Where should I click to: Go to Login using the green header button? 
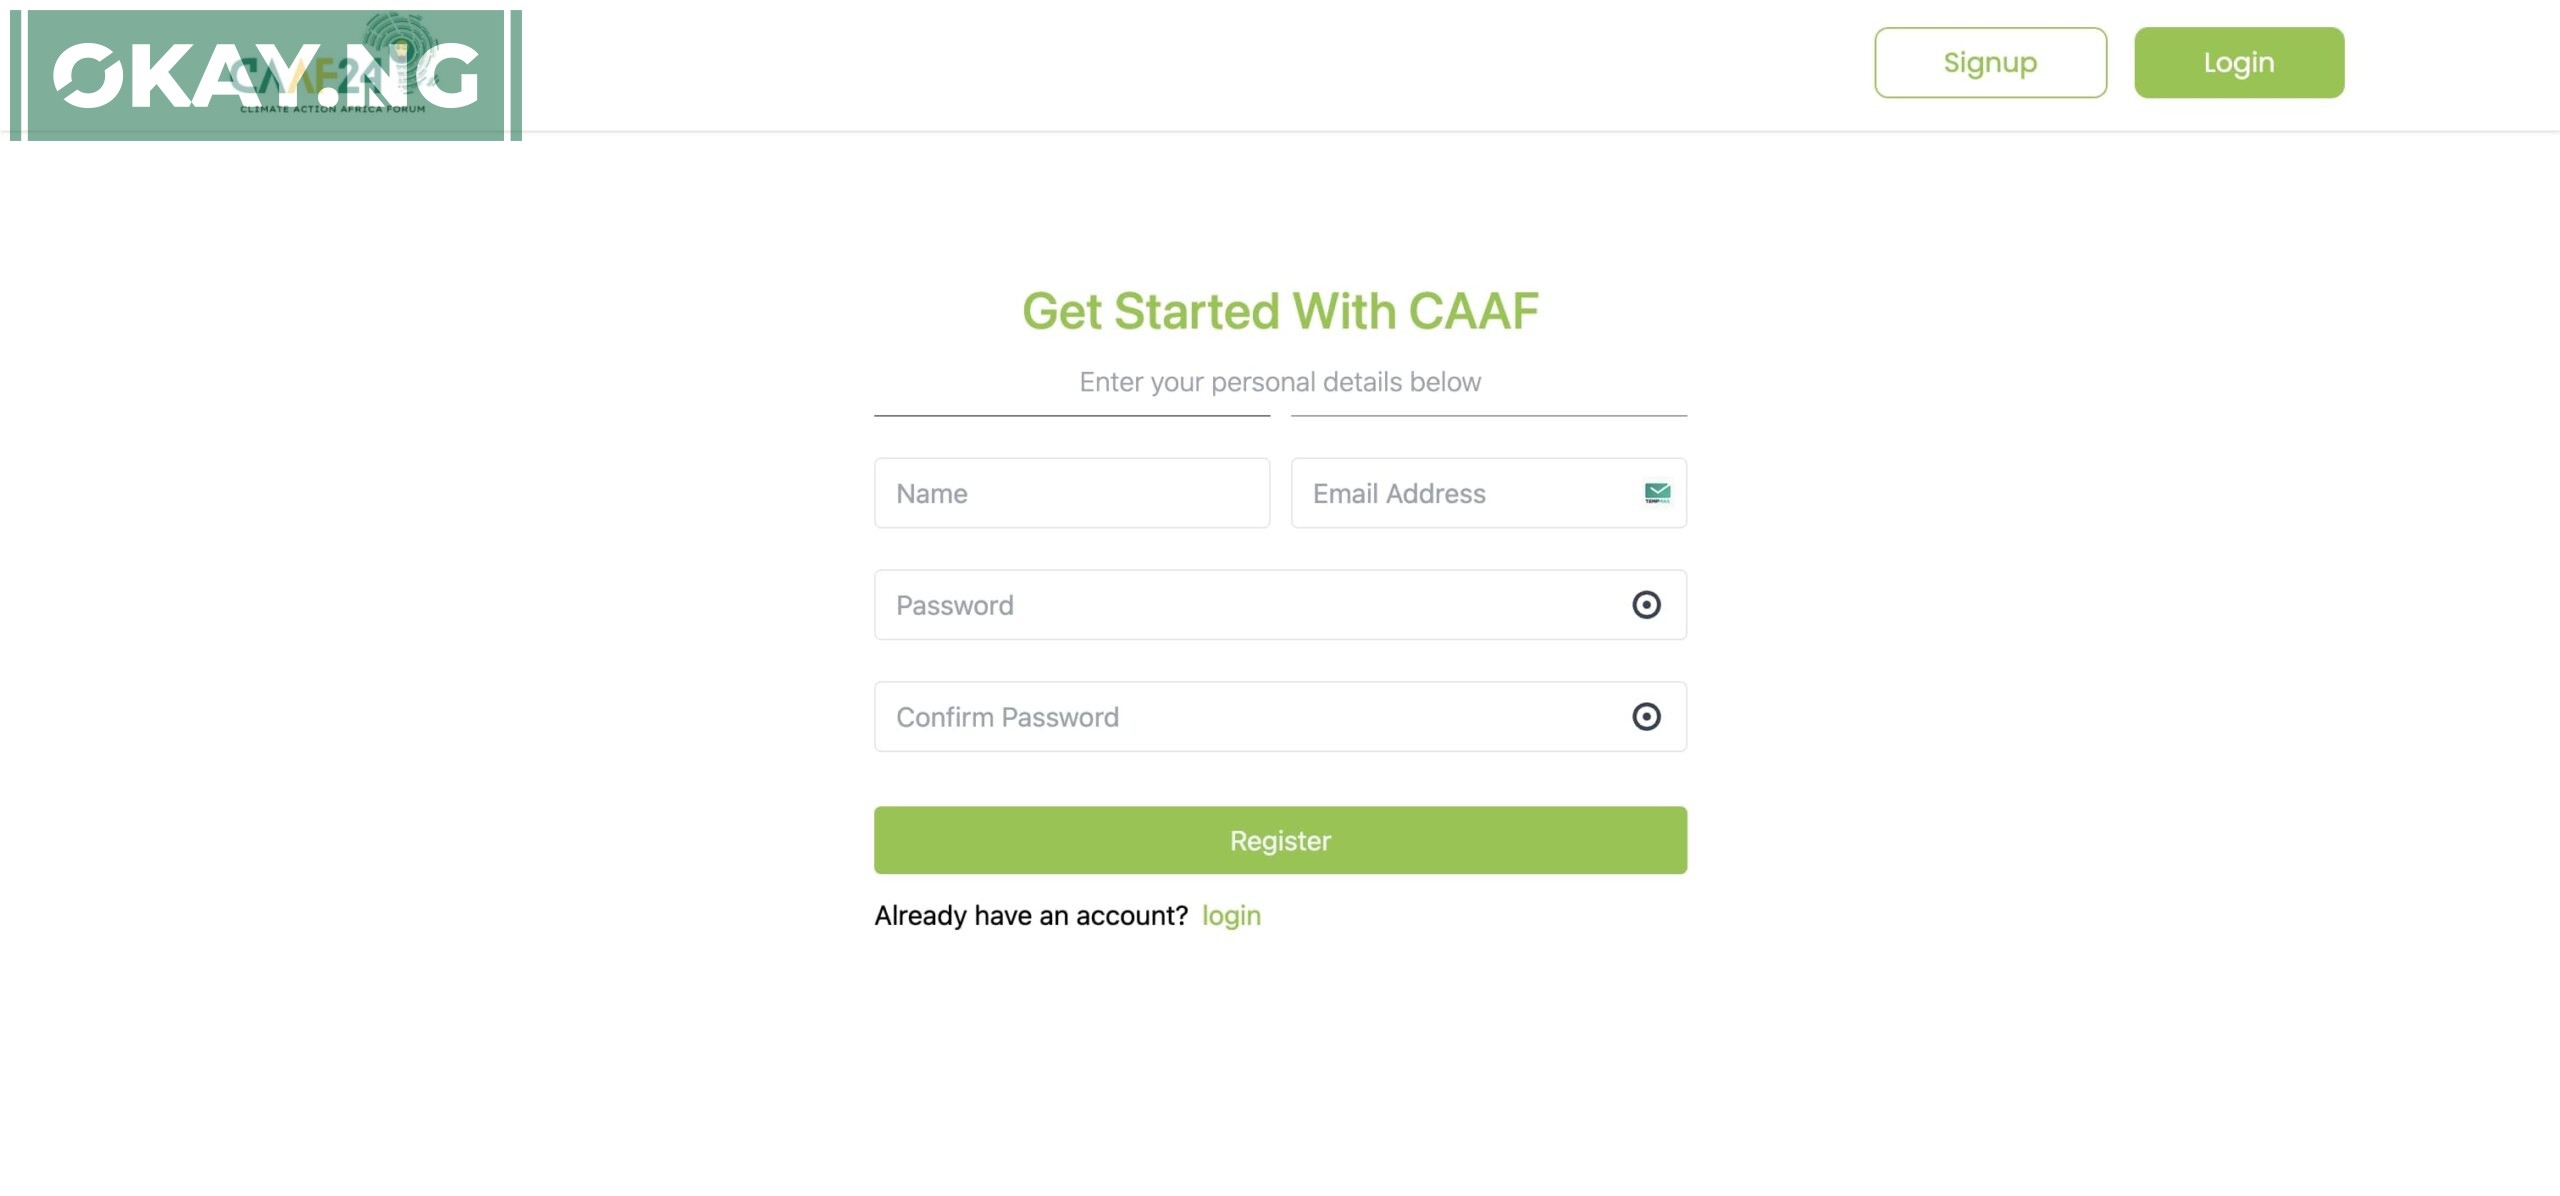coord(2239,63)
